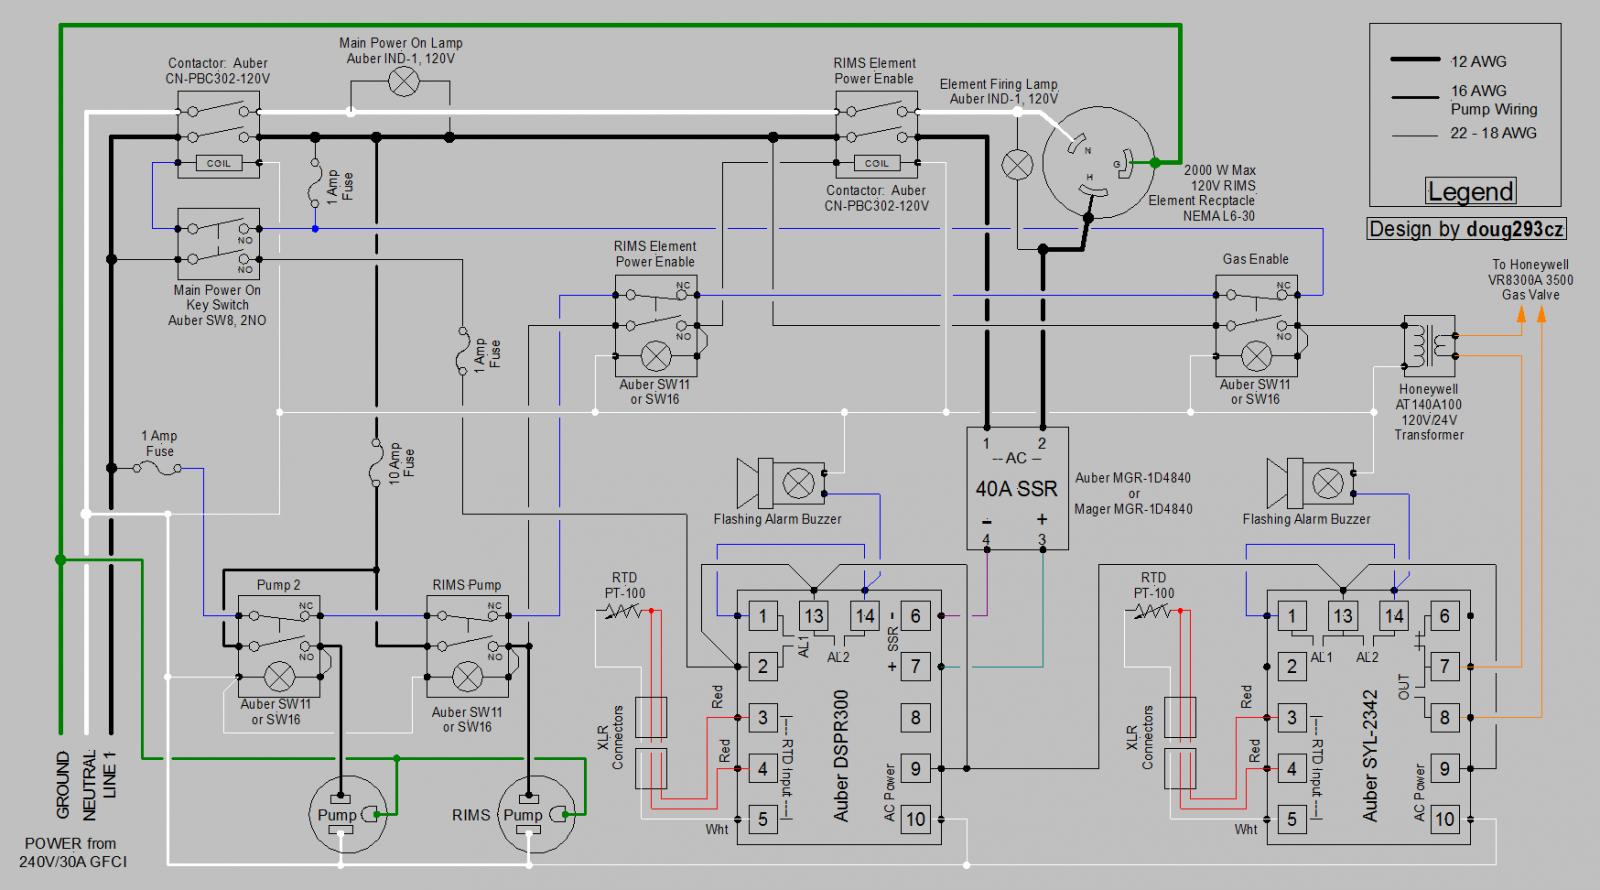Screen dimensions: 1600x890
Task: Click the lamp in RIMS Pump switch
Action: (467, 676)
